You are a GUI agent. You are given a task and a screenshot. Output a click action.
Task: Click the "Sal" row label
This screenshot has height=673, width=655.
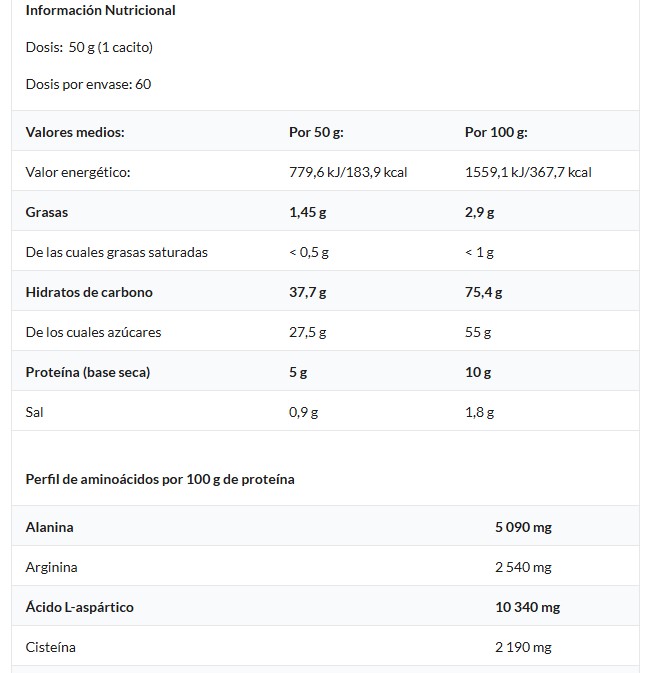coord(35,412)
